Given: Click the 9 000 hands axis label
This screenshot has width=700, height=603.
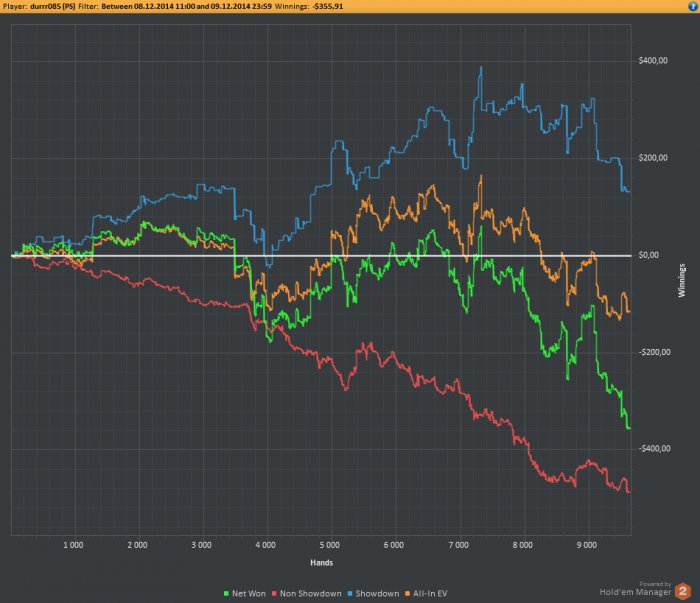Looking at the screenshot, I should point(587,545).
